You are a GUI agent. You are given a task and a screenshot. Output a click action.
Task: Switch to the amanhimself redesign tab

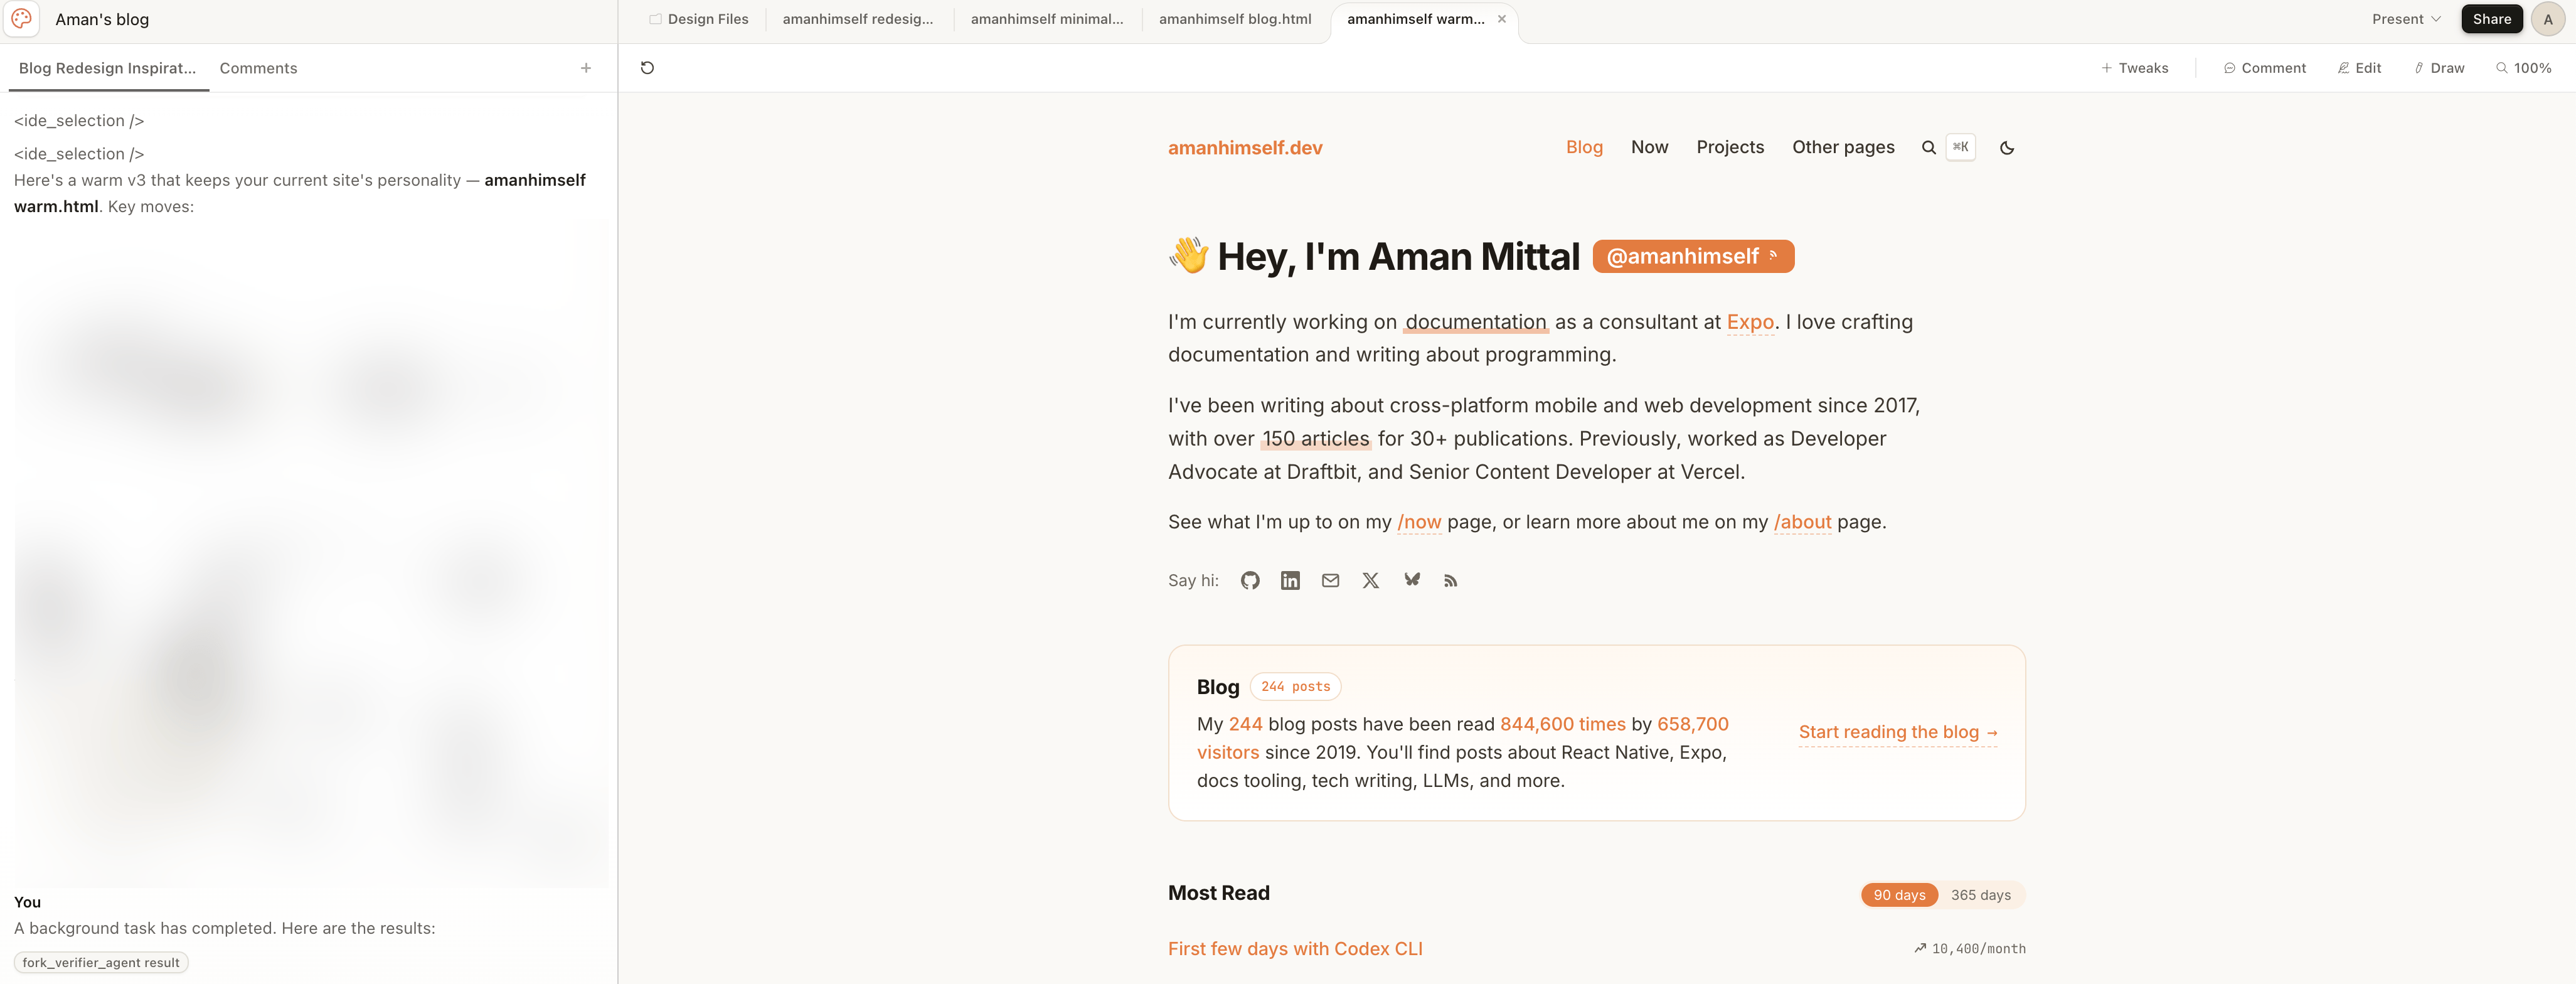pos(857,19)
